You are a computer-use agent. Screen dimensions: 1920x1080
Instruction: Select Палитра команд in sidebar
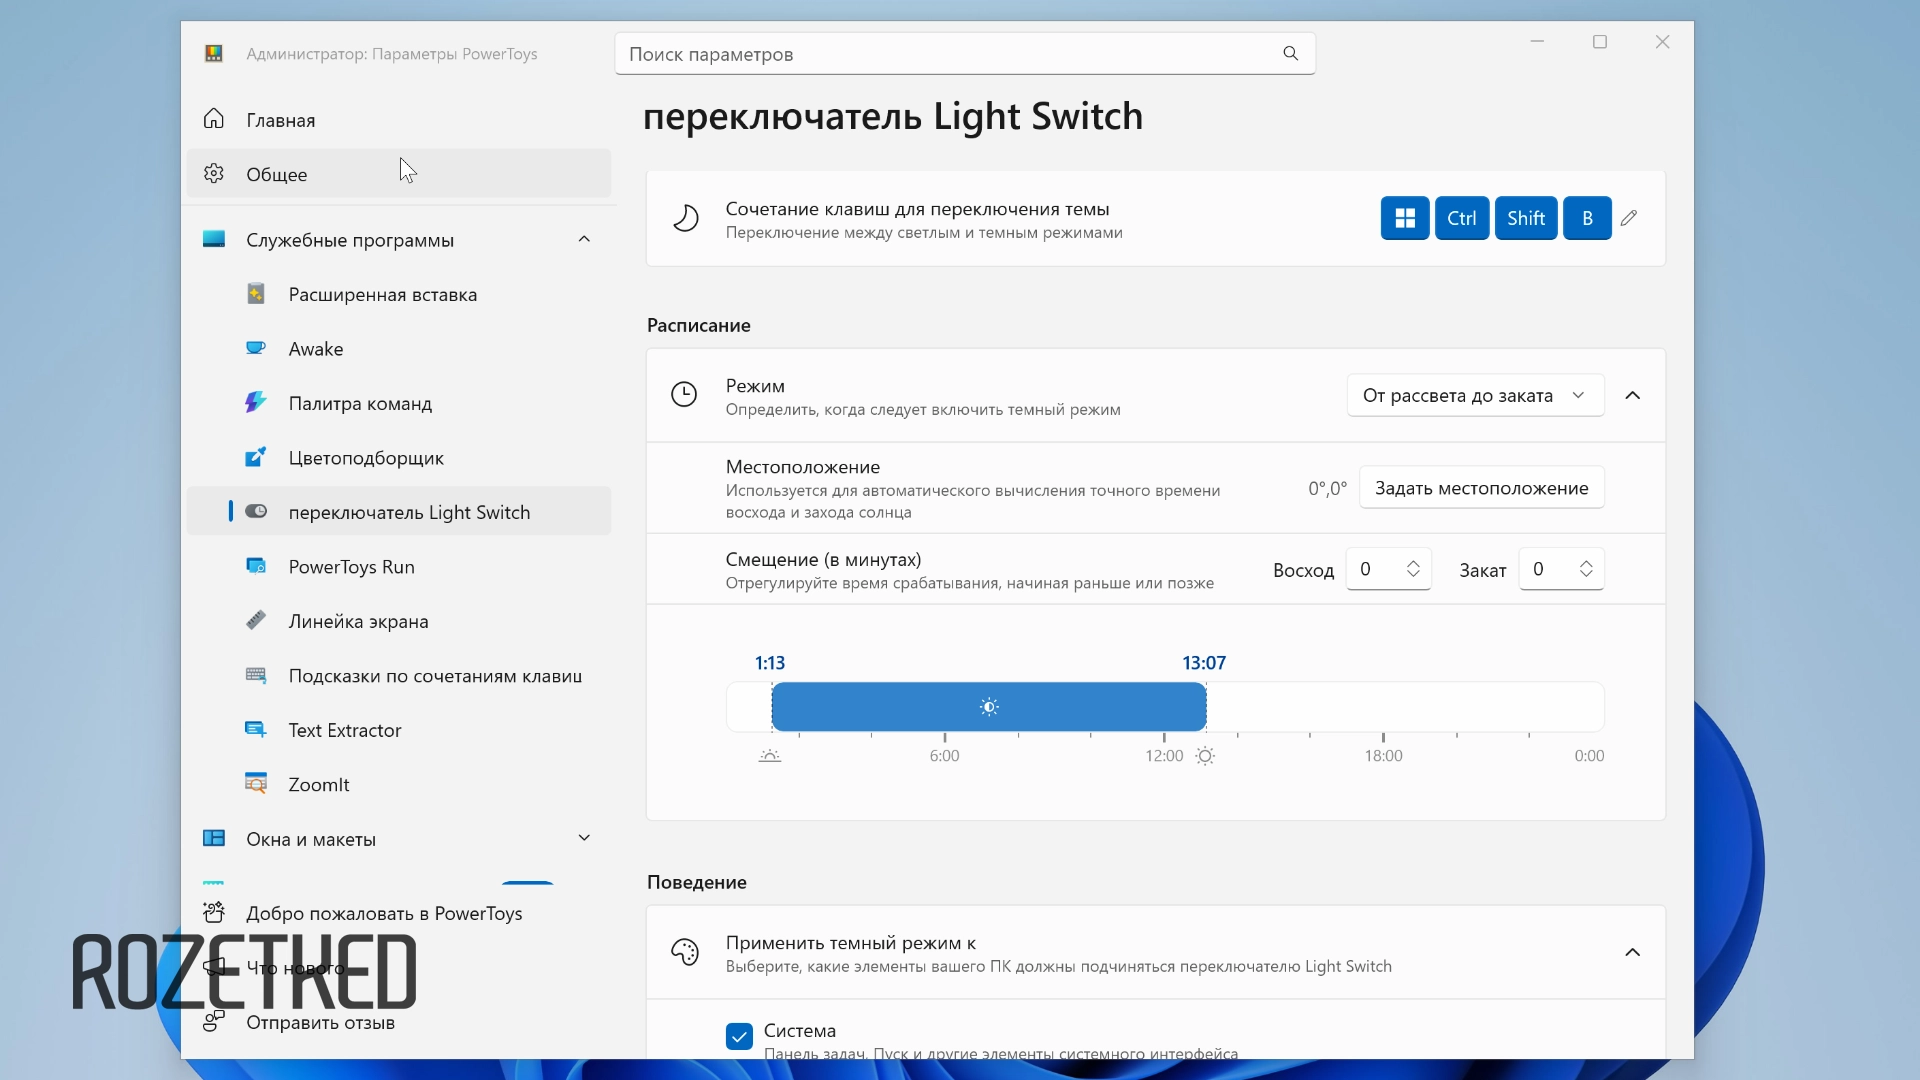coord(360,404)
